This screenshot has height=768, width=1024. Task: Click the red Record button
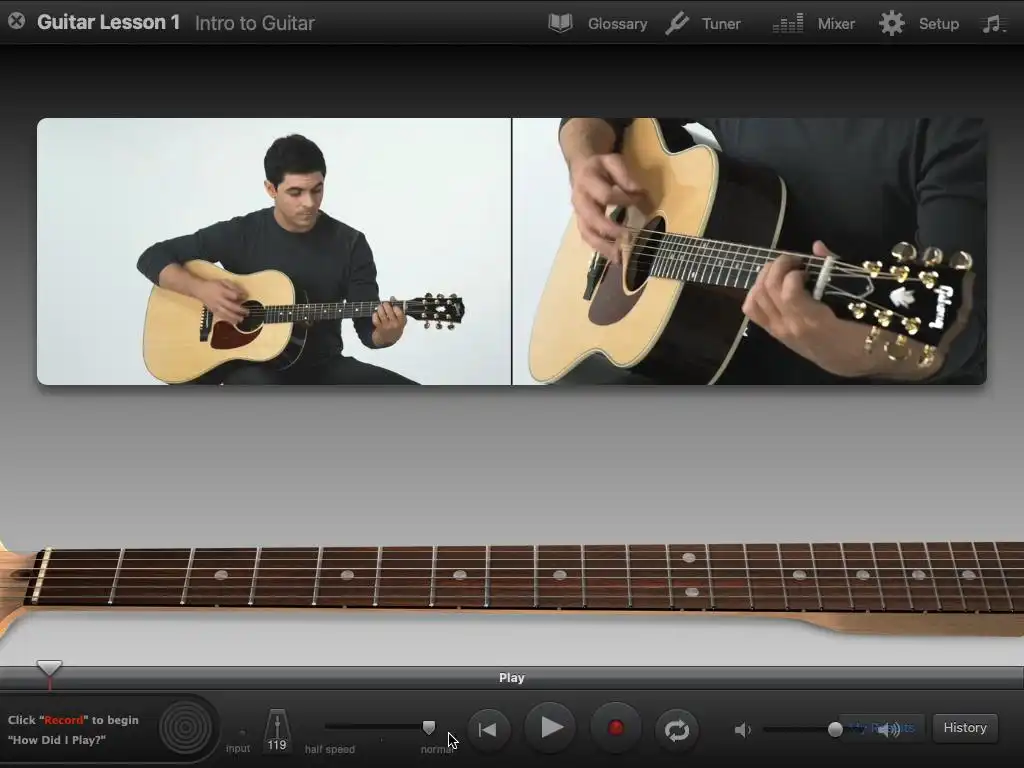[615, 728]
